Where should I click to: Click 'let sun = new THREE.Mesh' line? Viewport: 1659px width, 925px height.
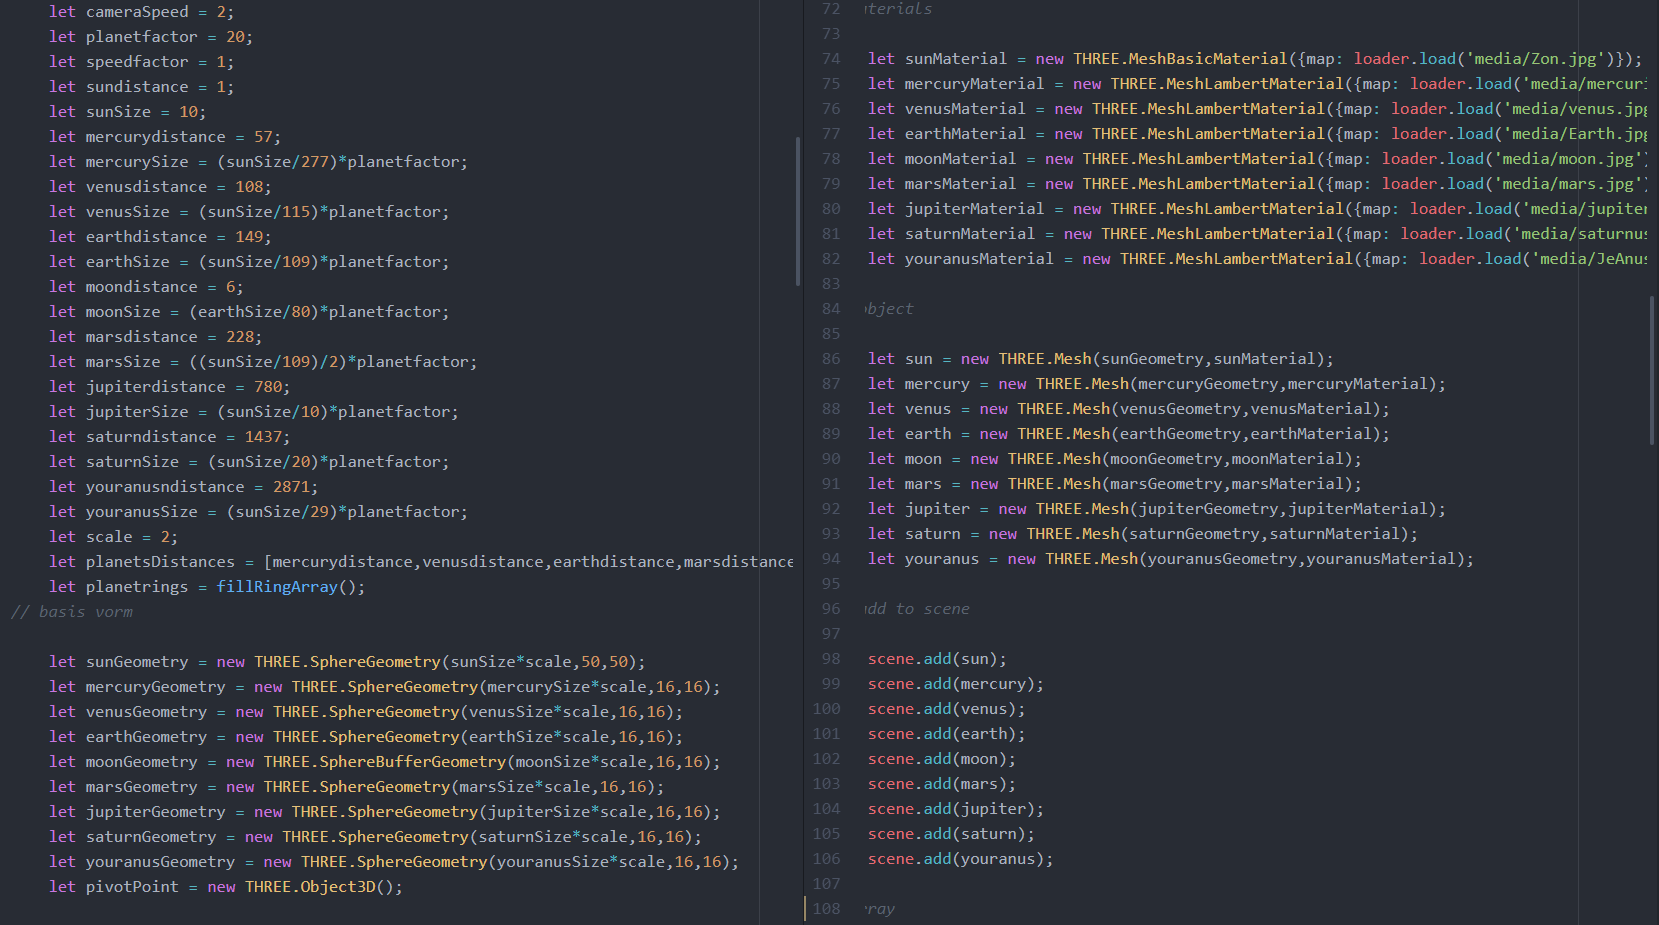point(1101,359)
